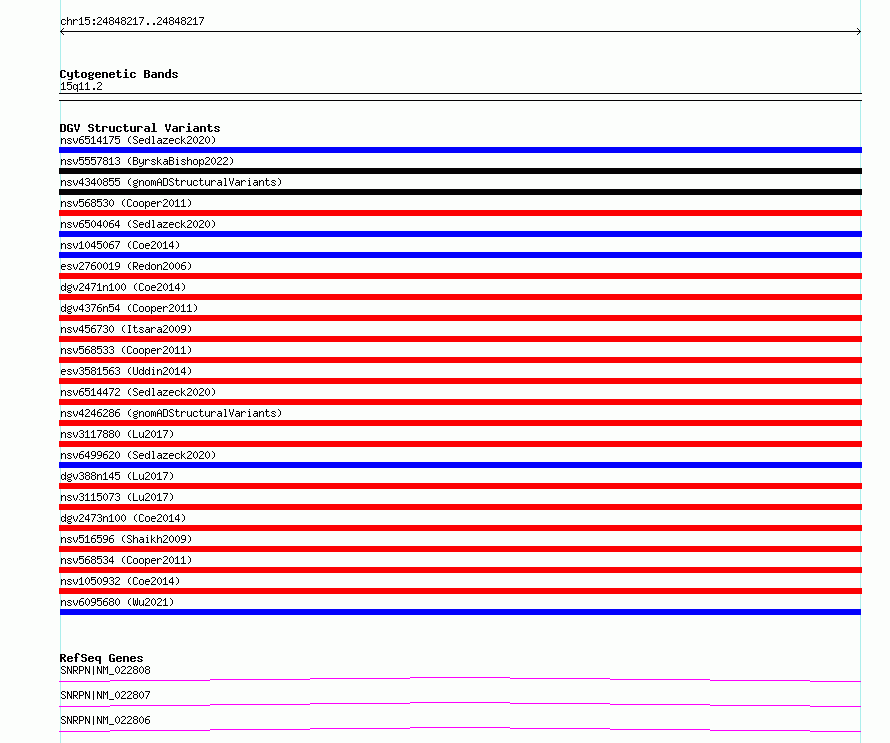Screen dimensions: 890x743
Task: Click the black bar under nsv5557813
Action: point(460,171)
